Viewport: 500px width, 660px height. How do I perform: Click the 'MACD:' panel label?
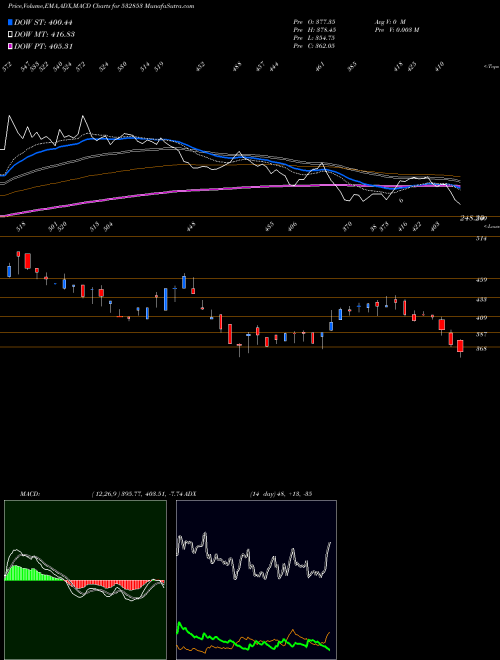30,494
